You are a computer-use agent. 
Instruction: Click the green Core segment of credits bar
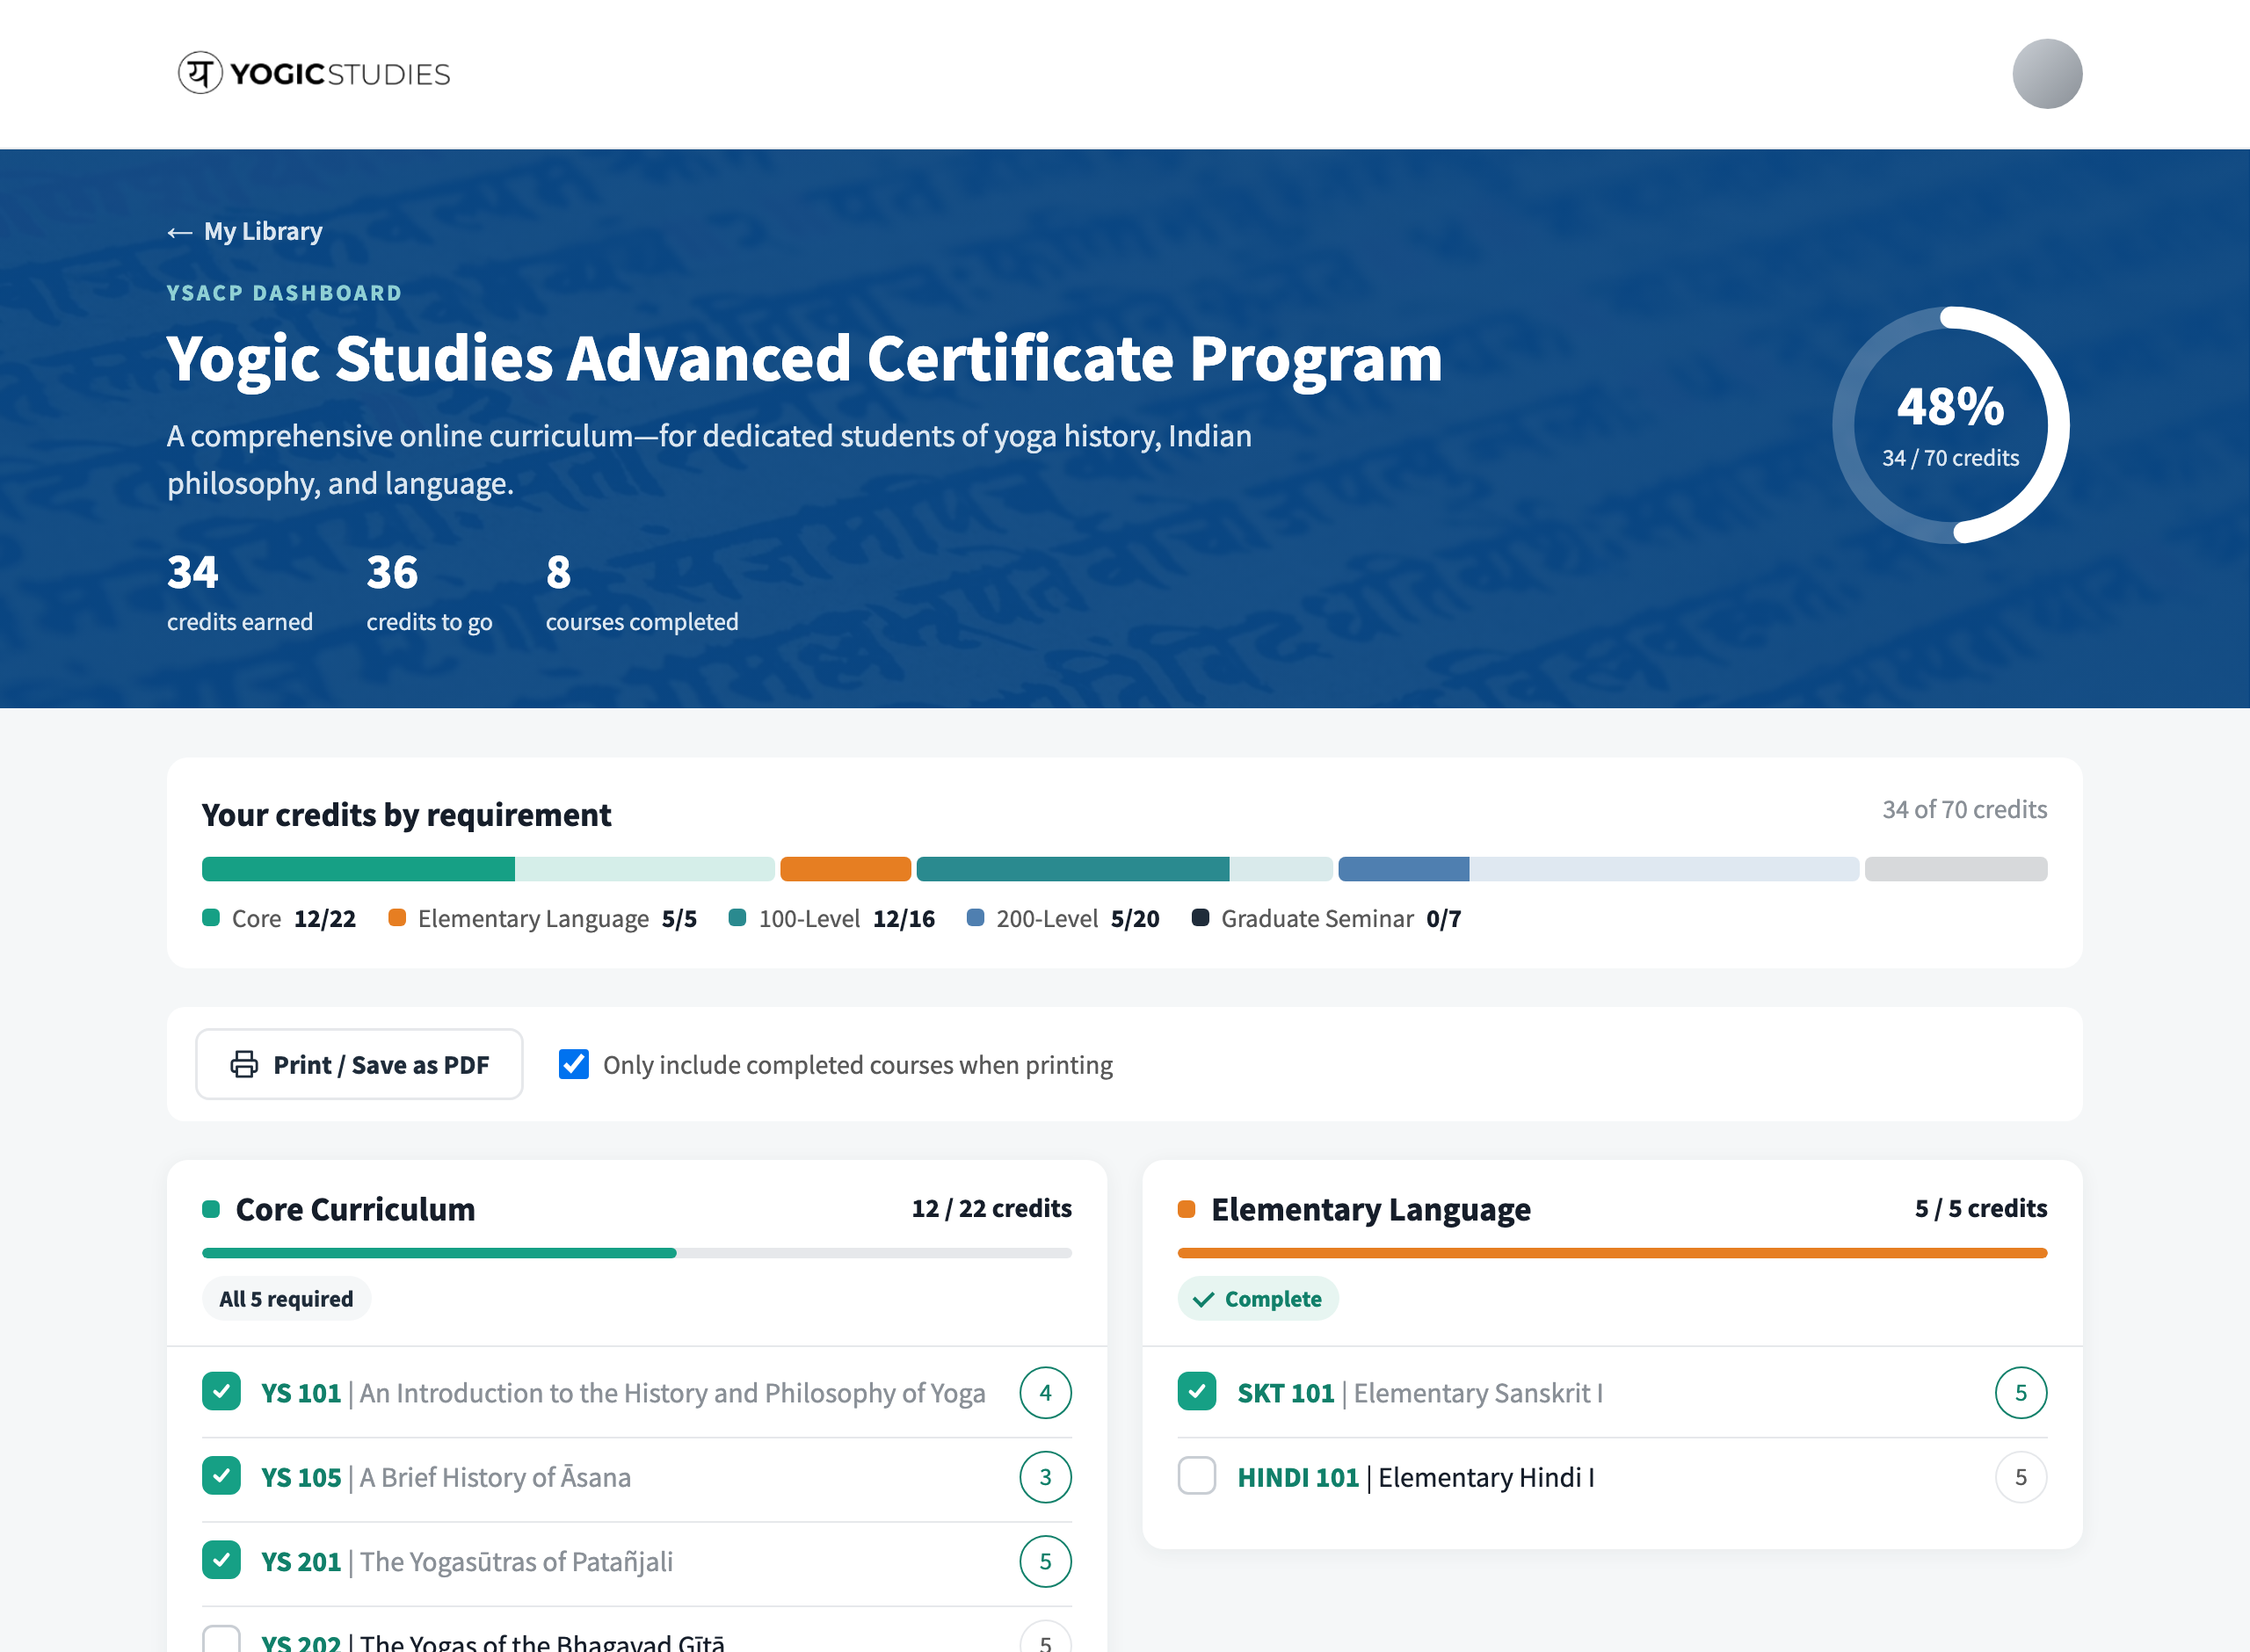click(x=358, y=869)
